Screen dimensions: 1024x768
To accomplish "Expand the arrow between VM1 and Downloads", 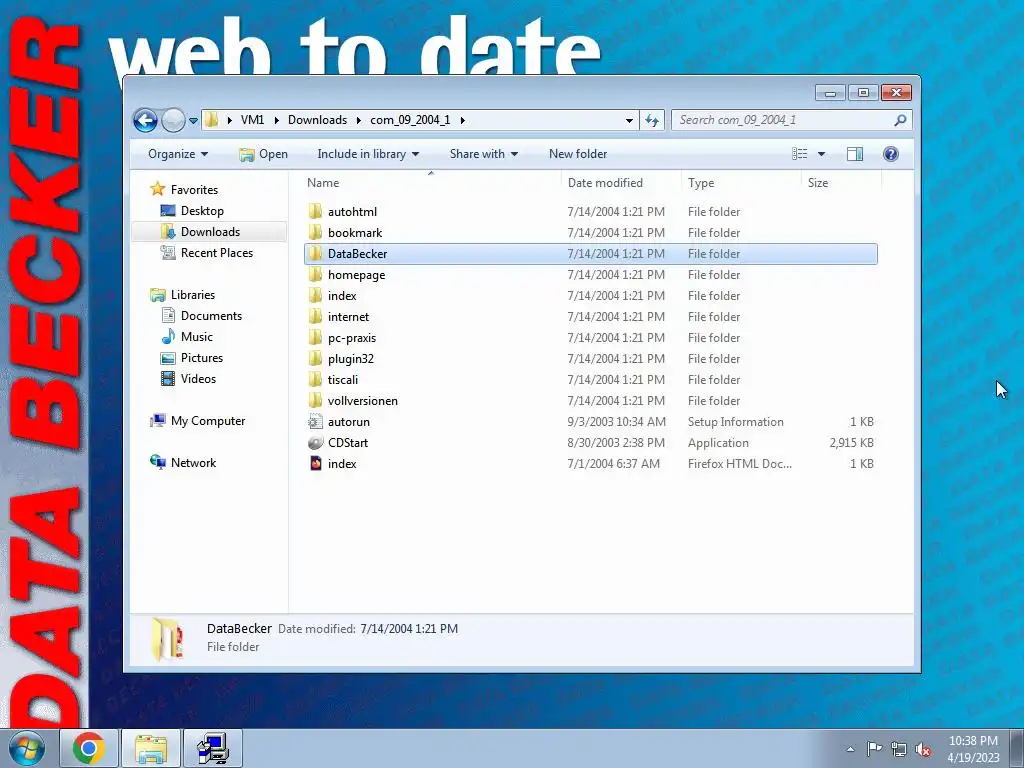I will click(x=276, y=120).
